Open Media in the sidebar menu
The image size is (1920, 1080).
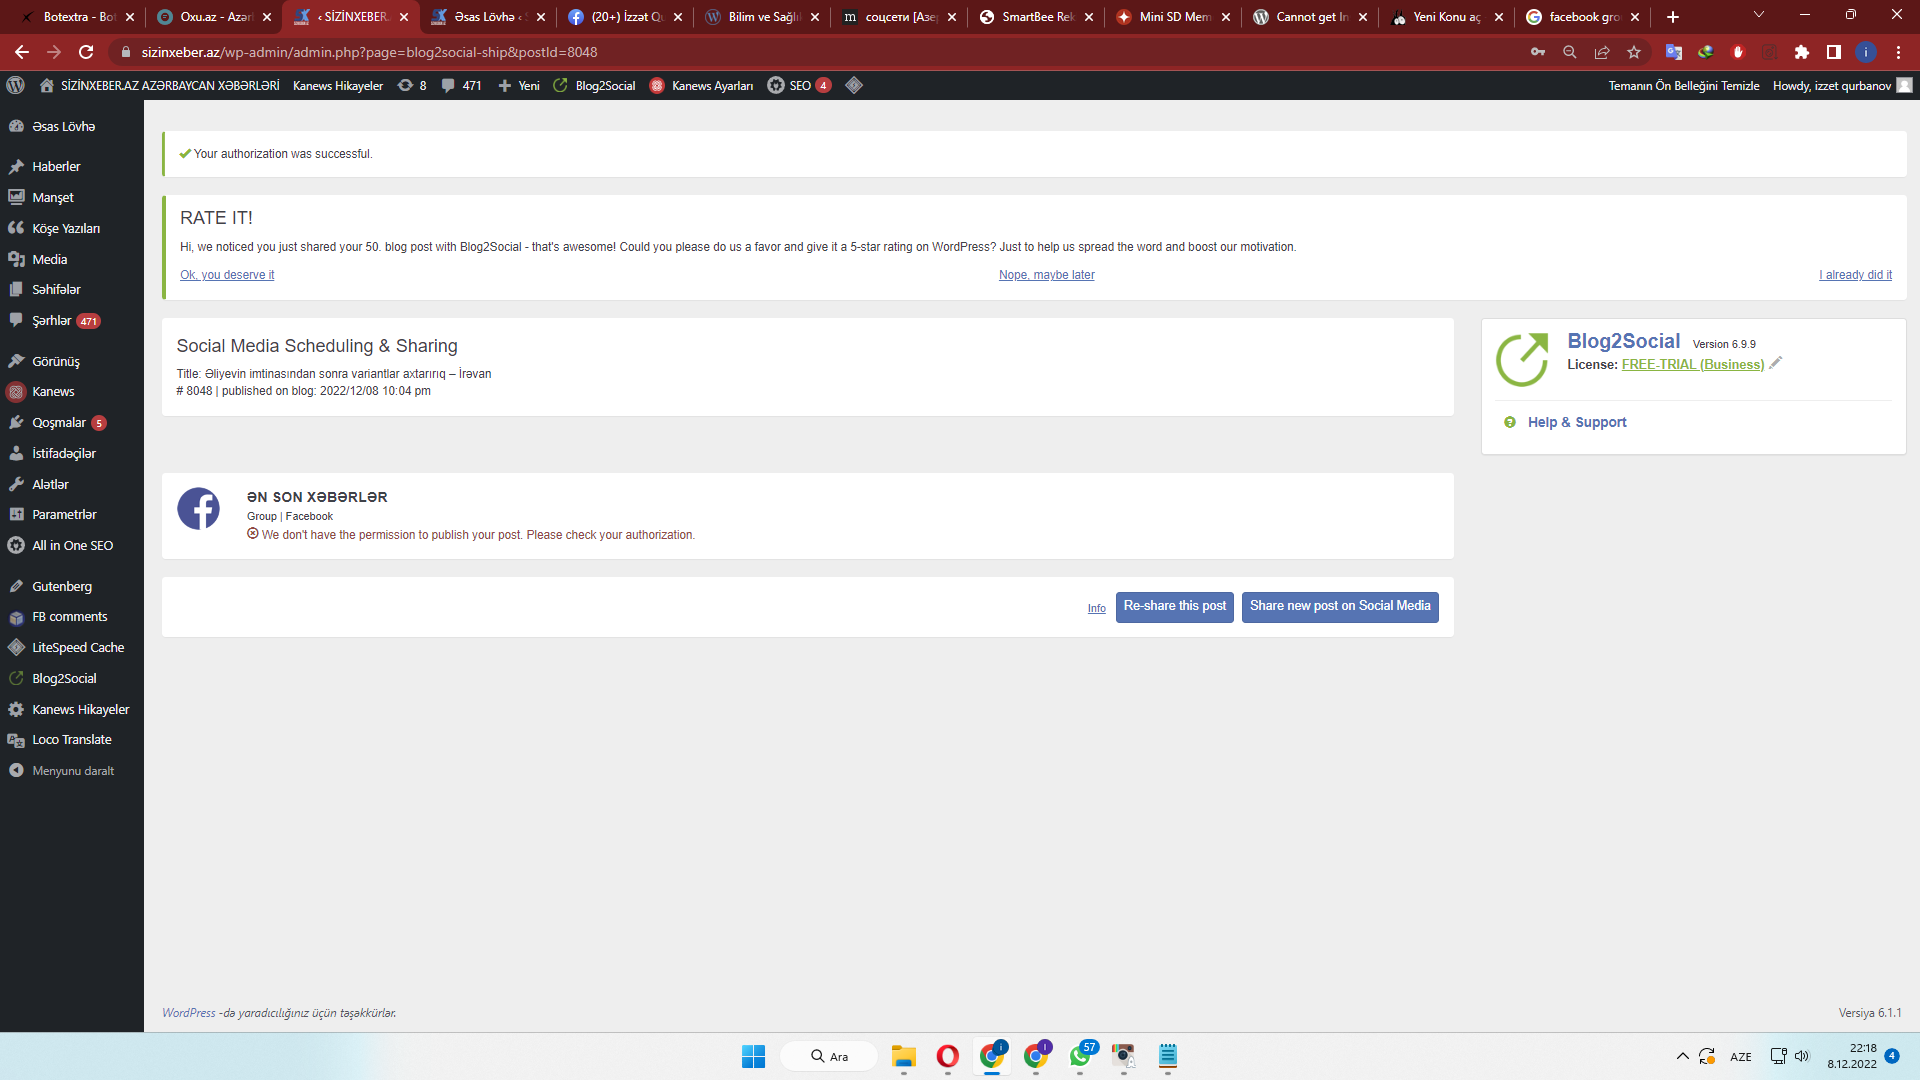coord(50,259)
